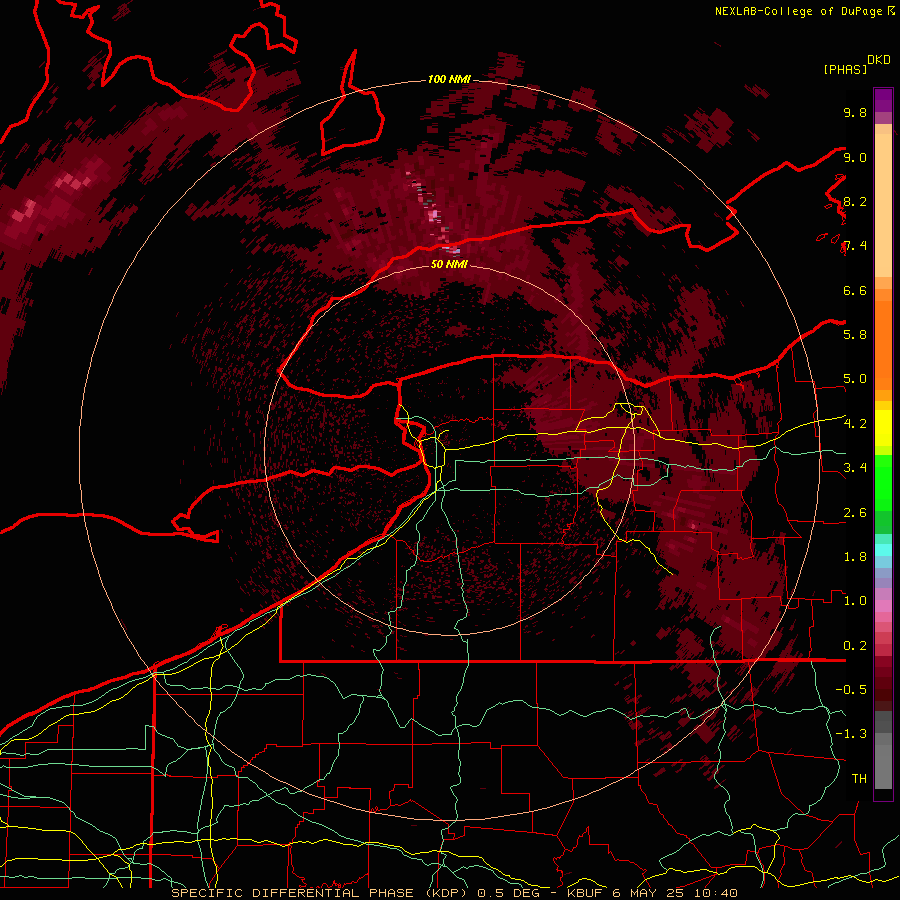Screen dimensions: 900x900
Task: Select the 1.0 scale value
Action: (855, 601)
